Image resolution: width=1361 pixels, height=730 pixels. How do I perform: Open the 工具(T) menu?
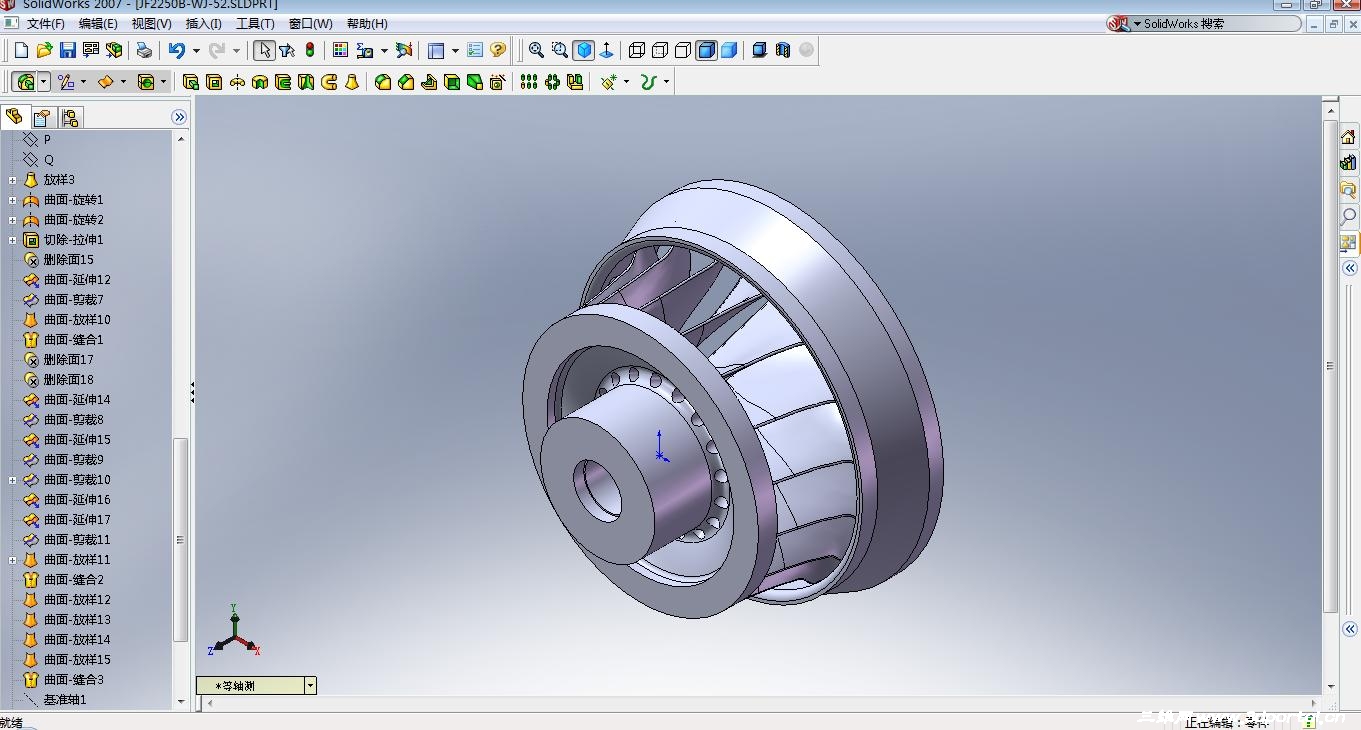[x=255, y=24]
